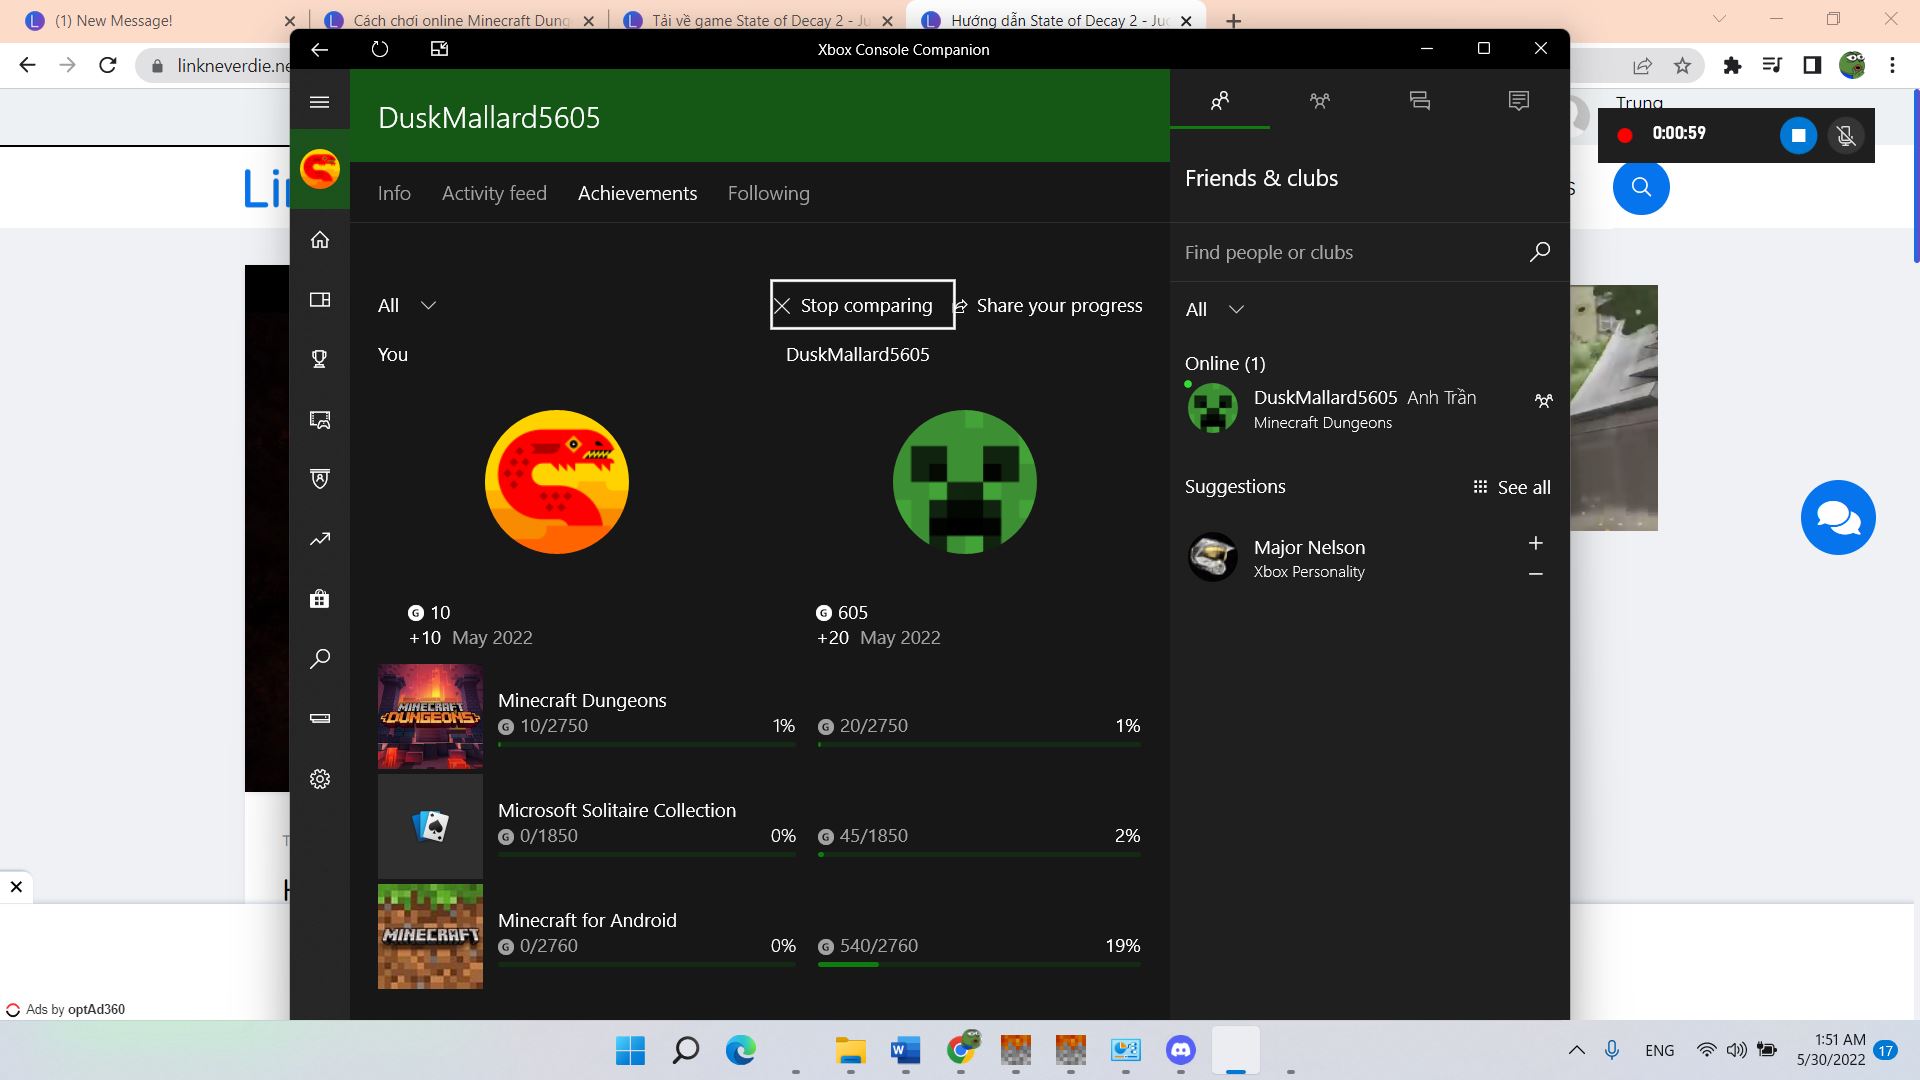Screen dimensions: 1920x1080
Task: Open Settings gear in Xbox sidebar
Action: 319,779
